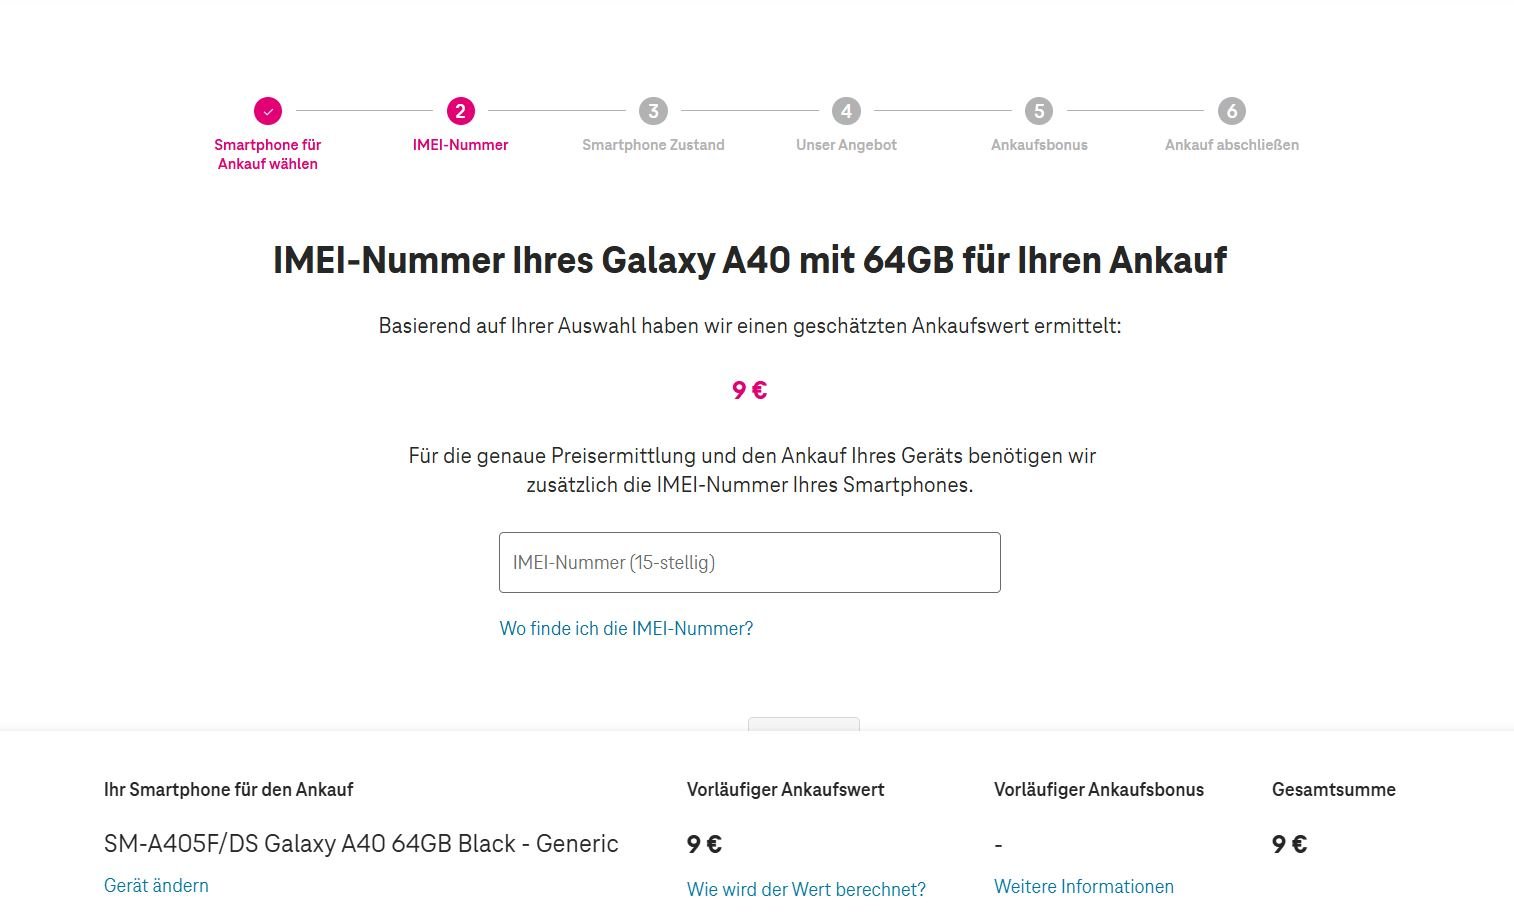Go back to 'Smartphone für Ankauf wählen' label

click(268, 154)
